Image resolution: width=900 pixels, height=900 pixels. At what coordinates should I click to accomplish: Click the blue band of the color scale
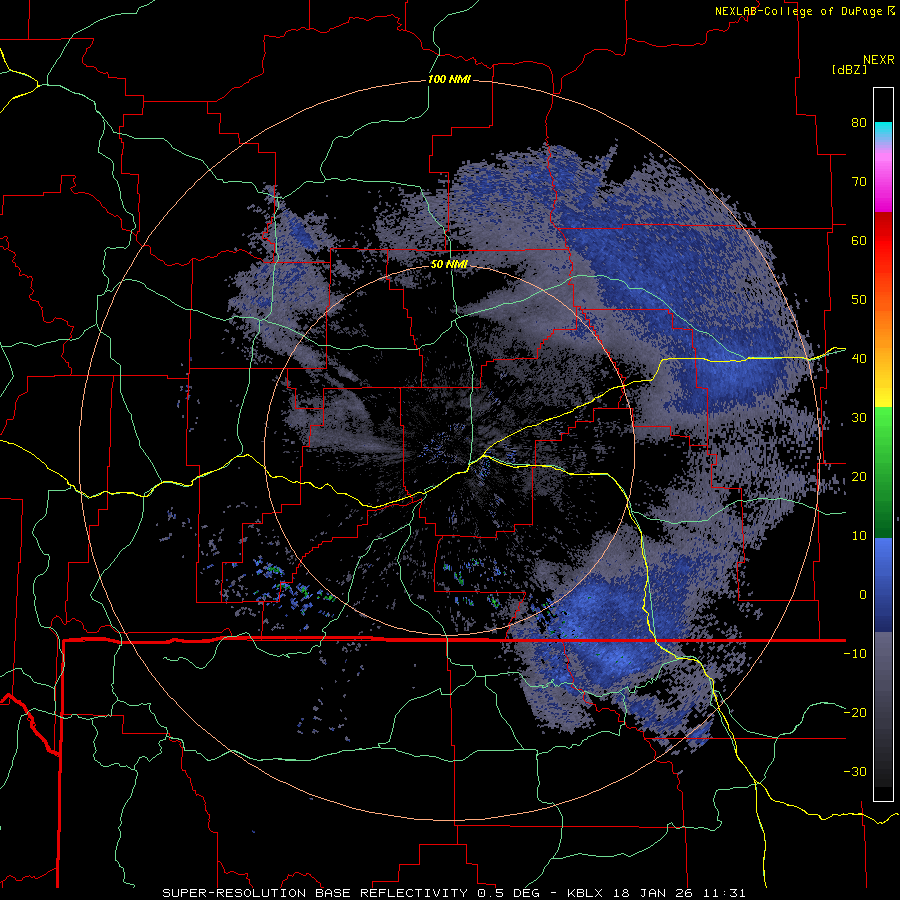[883, 585]
